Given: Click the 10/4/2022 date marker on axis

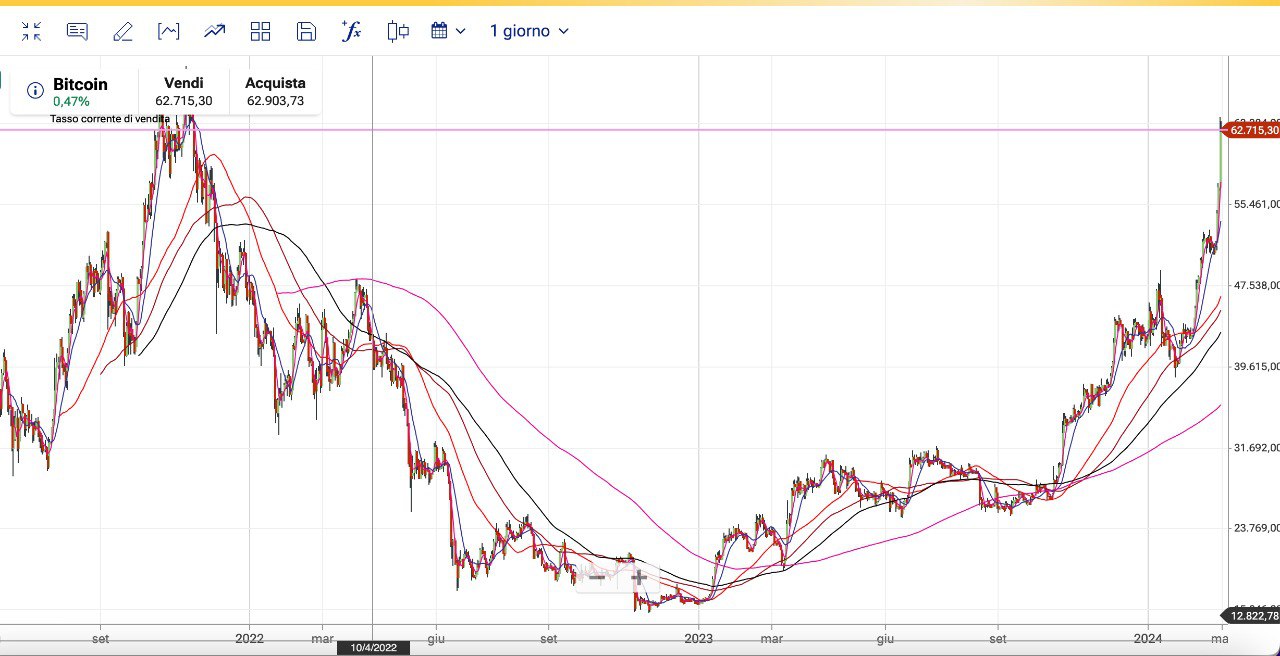Looking at the screenshot, I should 373,648.
